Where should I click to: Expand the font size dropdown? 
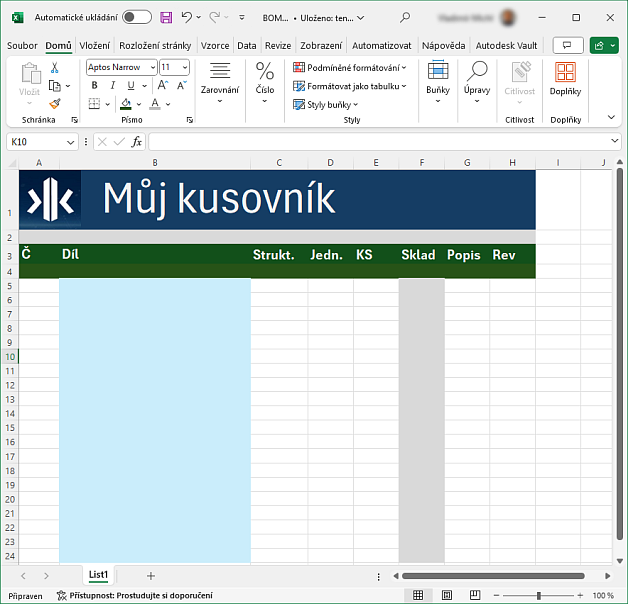[183, 68]
